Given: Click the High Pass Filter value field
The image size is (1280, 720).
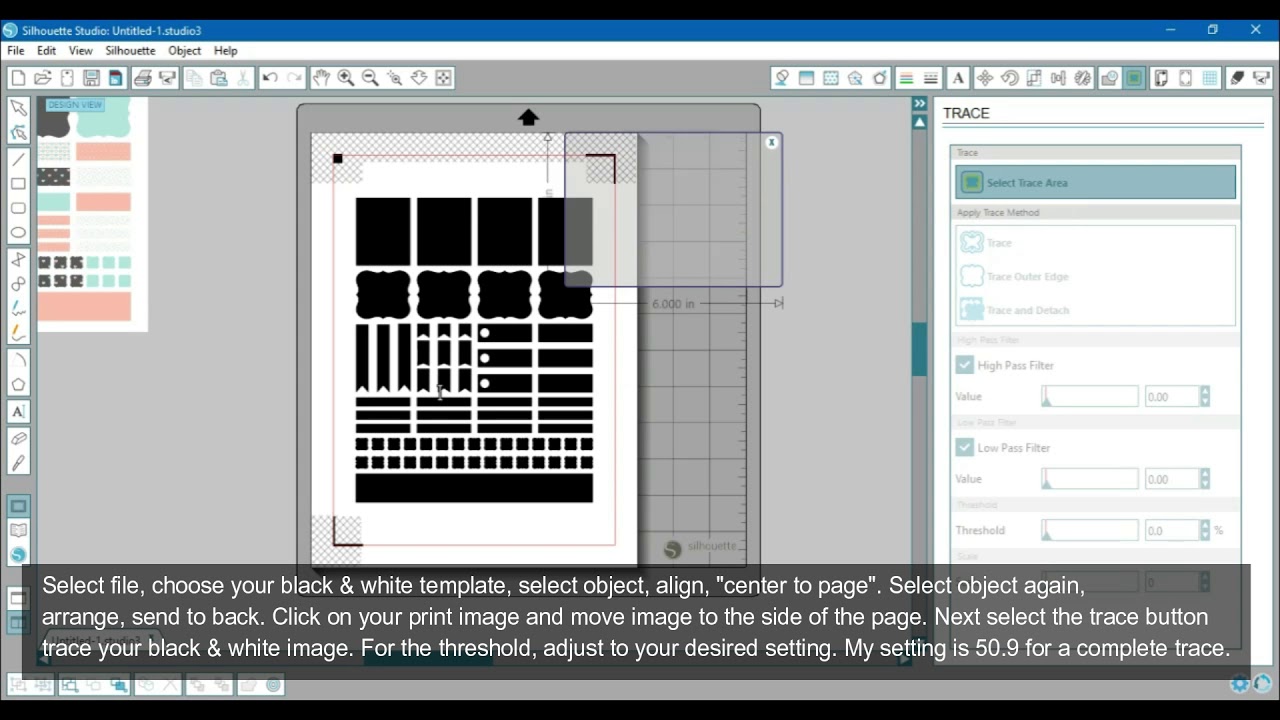Looking at the screenshot, I should click(x=1171, y=397).
